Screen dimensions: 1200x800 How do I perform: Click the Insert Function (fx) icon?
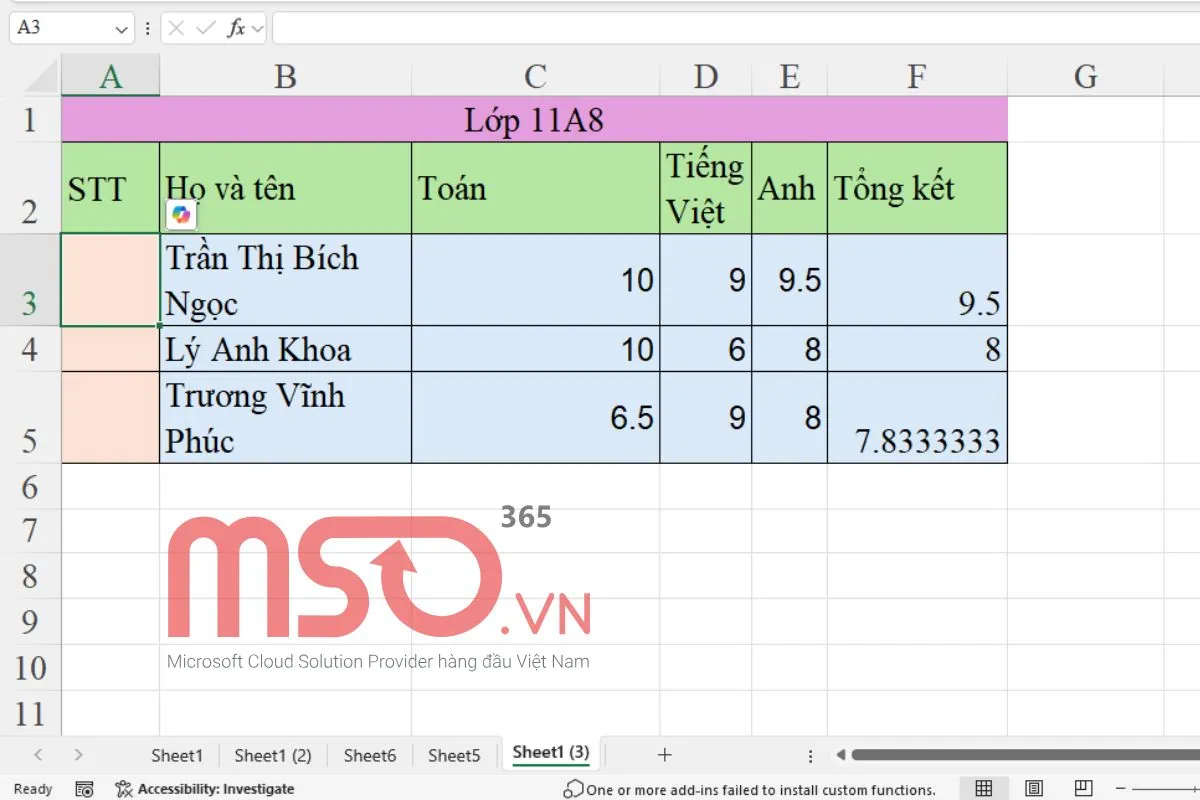click(x=238, y=28)
